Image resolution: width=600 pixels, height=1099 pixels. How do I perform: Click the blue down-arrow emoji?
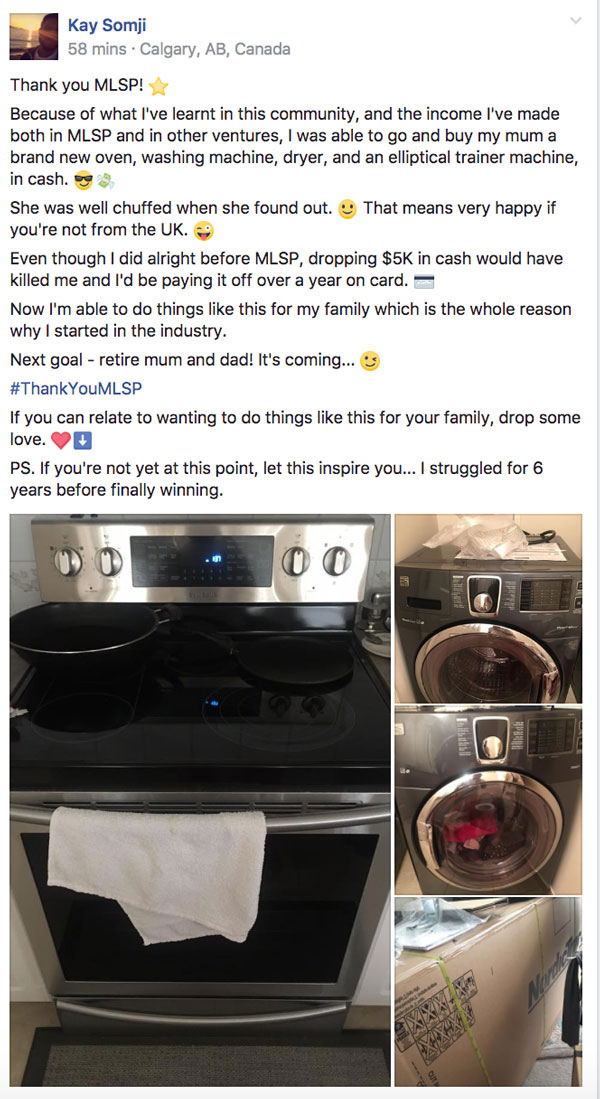pyautogui.click(x=83, y=442)
